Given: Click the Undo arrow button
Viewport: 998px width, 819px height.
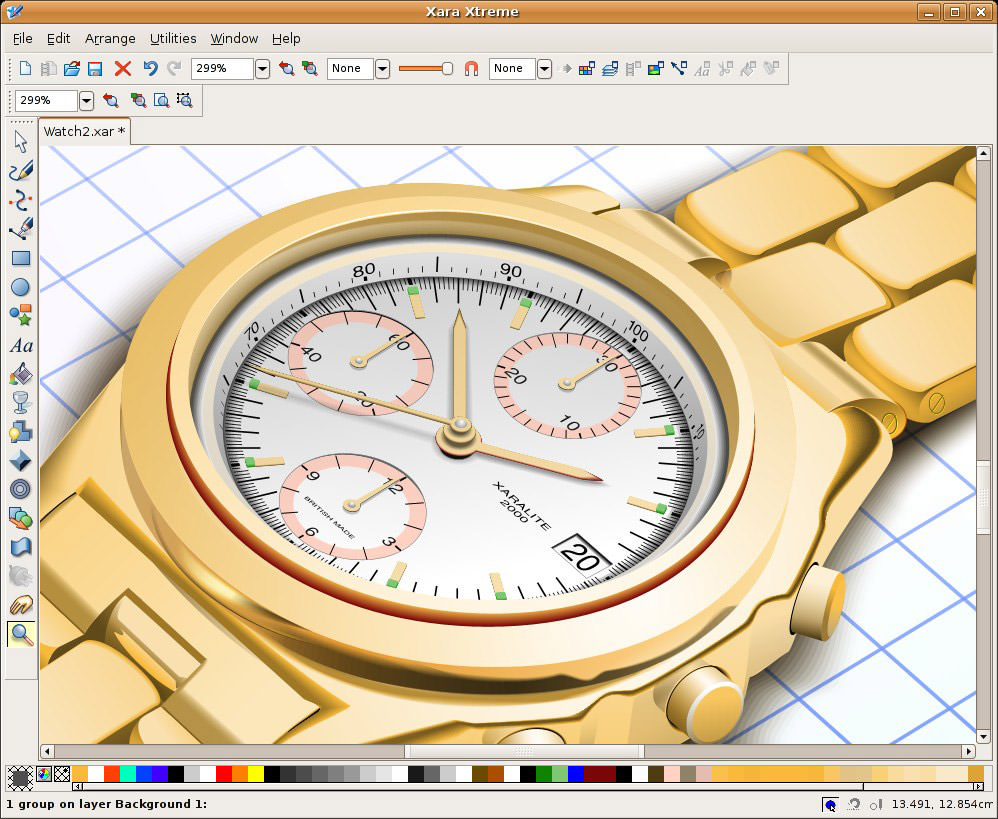Looking at the screenshot, I should click(x=150, y=69).
